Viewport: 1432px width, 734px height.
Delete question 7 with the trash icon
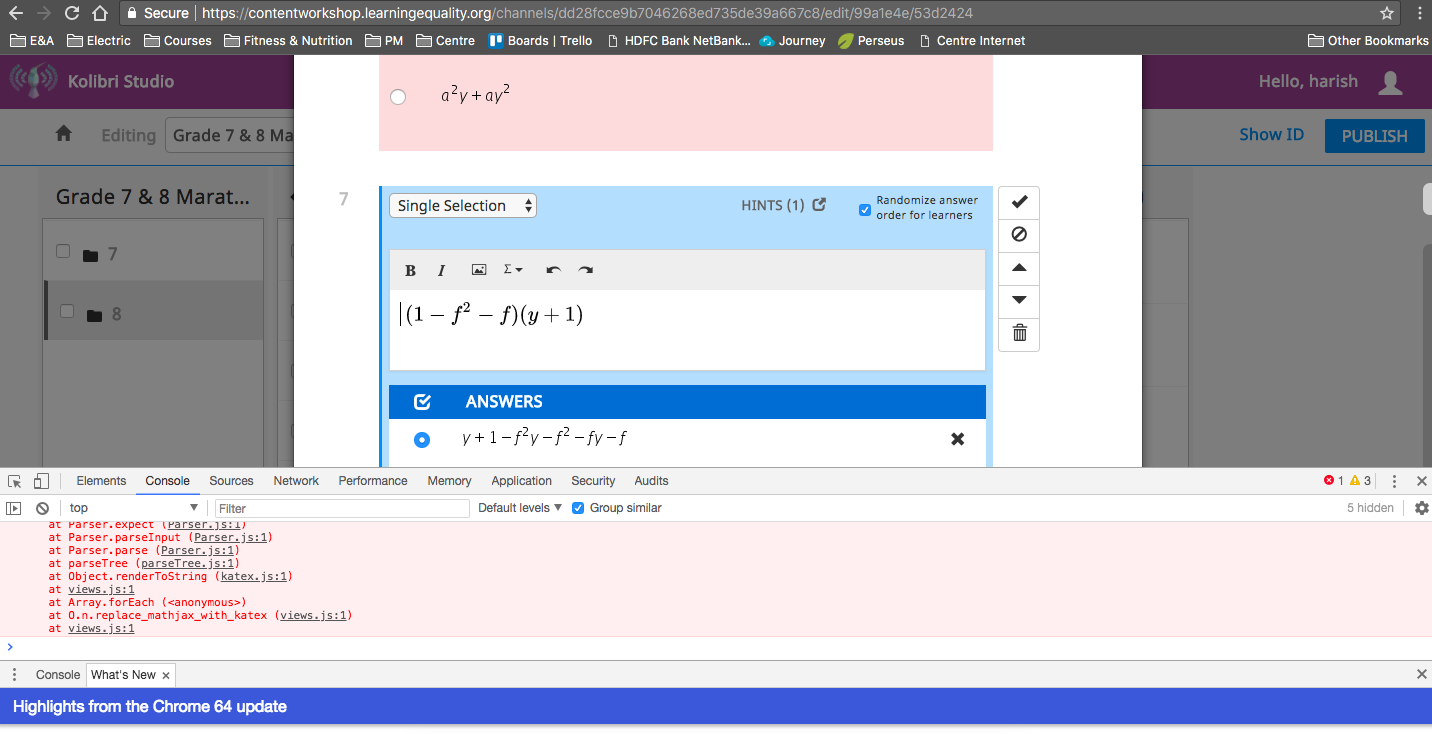click(1019, 333)
